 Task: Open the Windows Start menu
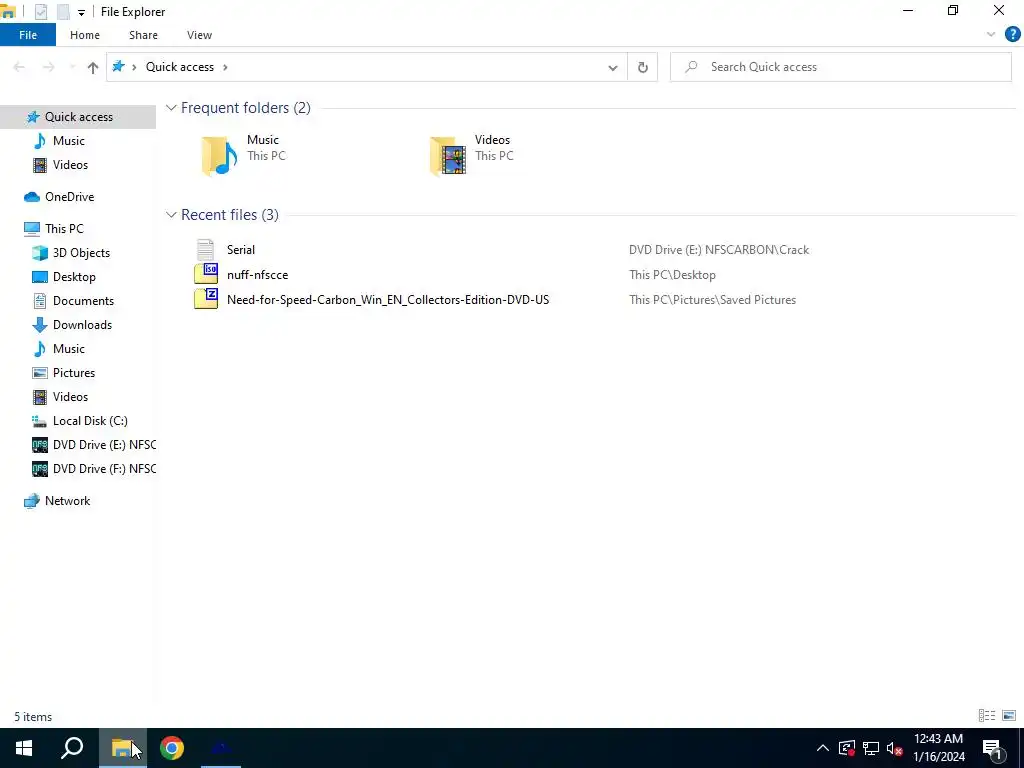click(24, 748)
